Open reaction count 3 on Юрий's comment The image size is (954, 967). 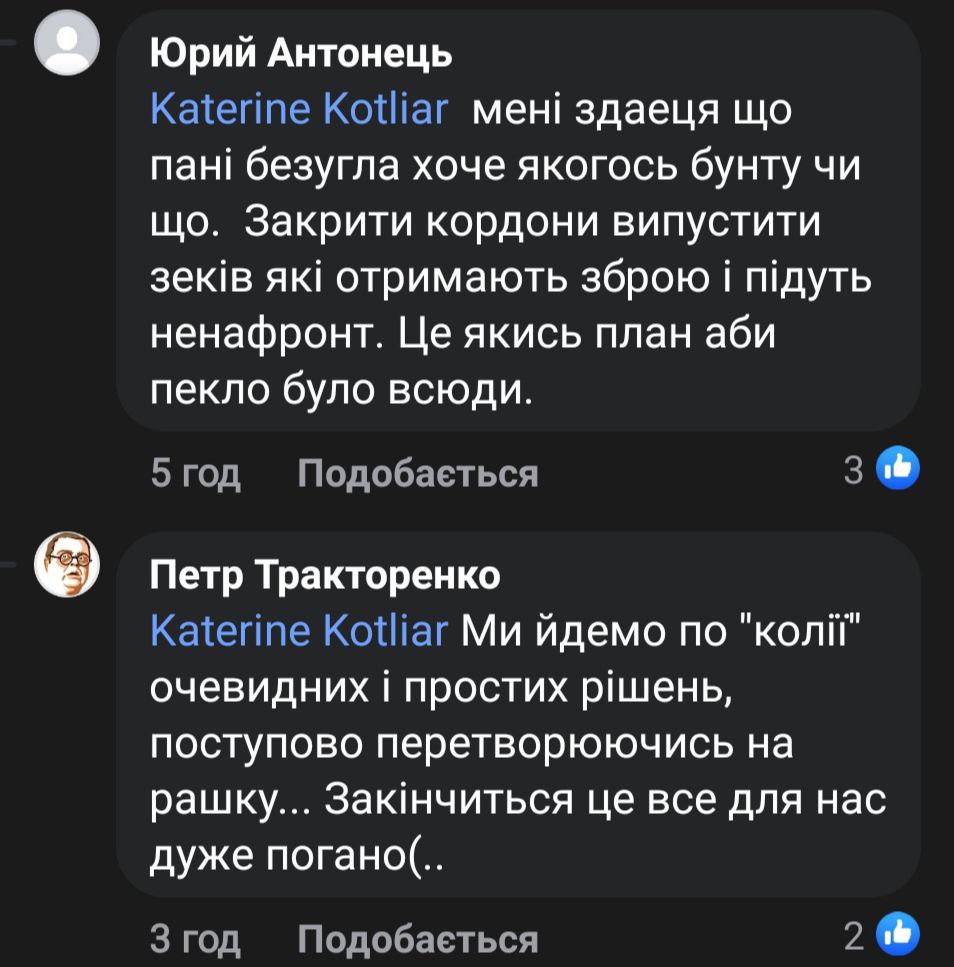tap(853, 470)
